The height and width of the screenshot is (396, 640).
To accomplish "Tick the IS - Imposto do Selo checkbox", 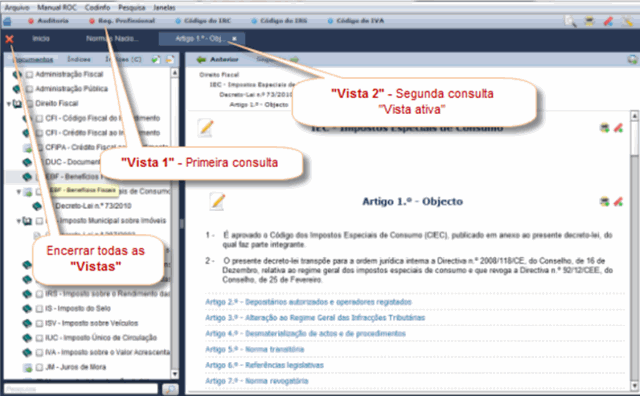I will pos(39,309).
